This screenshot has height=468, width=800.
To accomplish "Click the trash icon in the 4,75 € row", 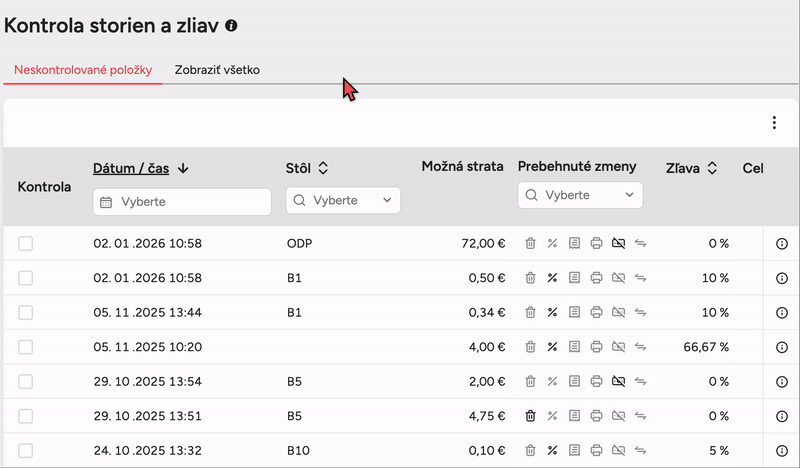I will coord(531,416).
